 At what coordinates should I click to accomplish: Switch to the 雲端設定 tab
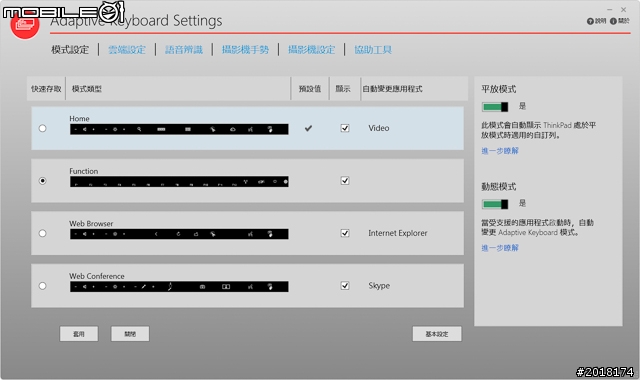(x=127, y=50)
